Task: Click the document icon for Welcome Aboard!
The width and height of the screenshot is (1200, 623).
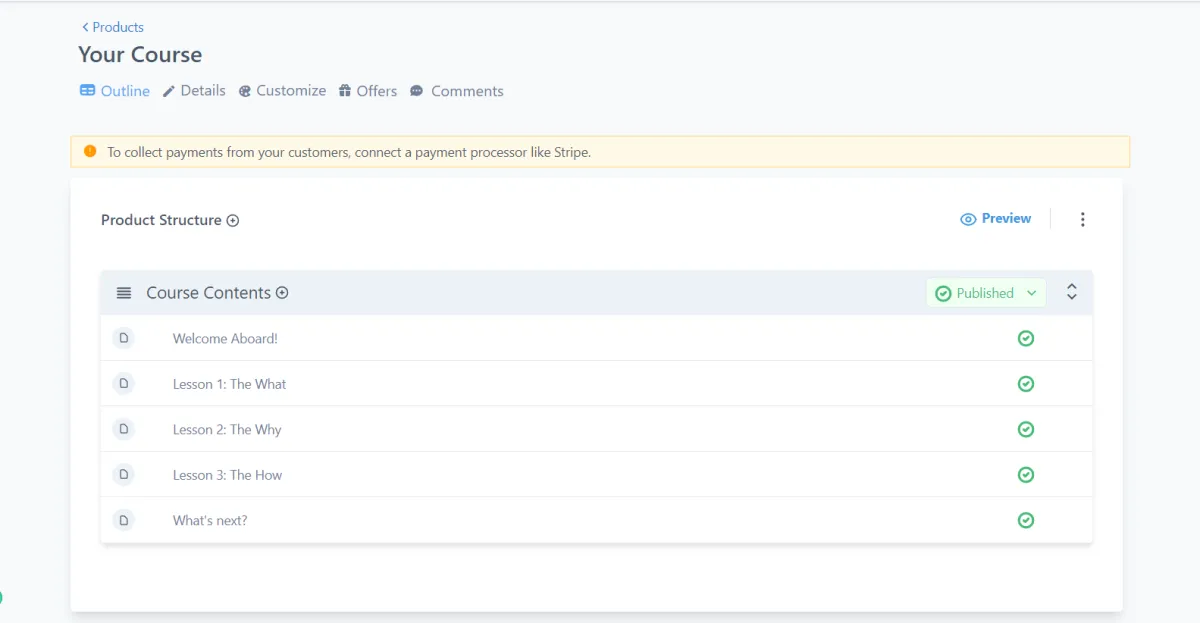Action: click(124, 338)
